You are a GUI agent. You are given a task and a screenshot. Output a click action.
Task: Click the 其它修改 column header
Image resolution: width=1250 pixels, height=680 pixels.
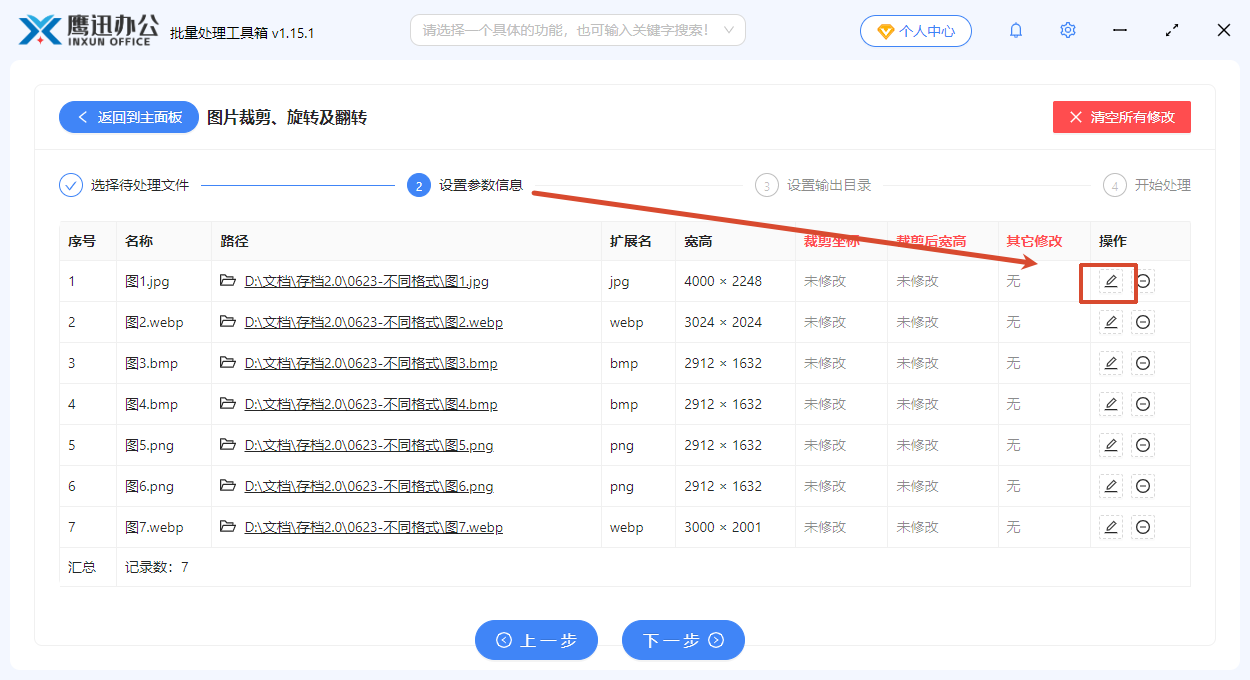(x=1034, y=241)
